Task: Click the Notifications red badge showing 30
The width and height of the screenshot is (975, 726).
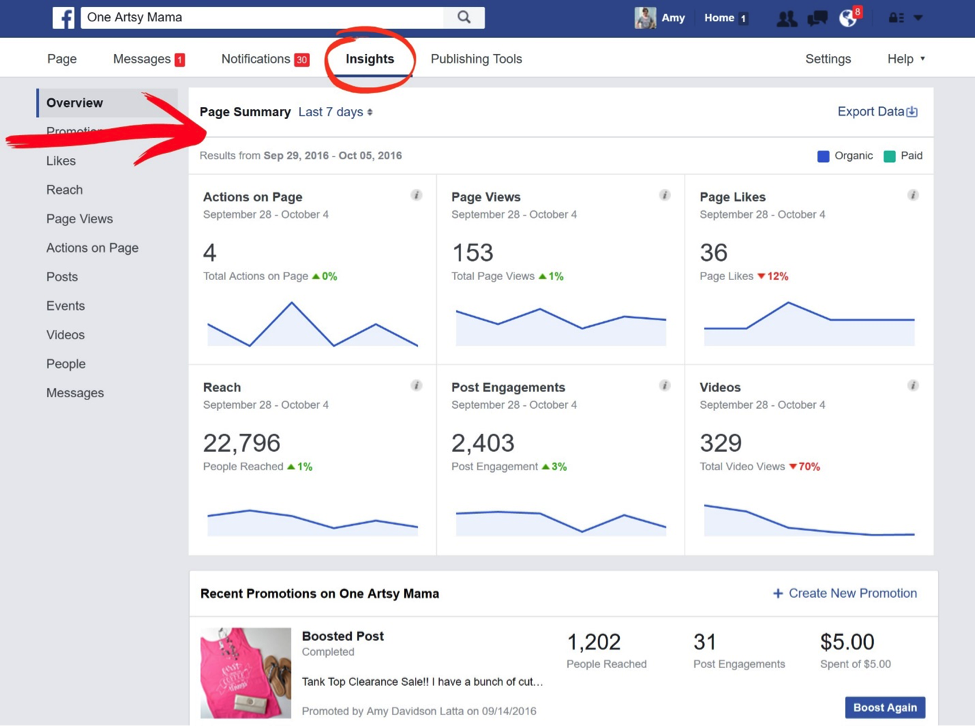Action: point(302,60)
